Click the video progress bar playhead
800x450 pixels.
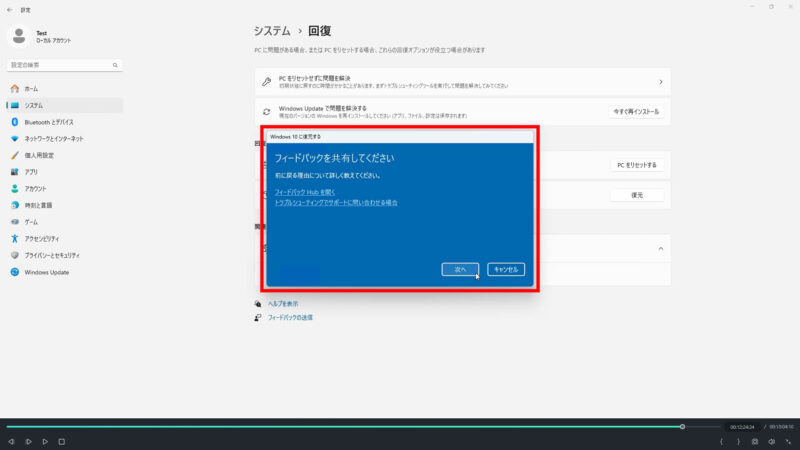coord(682,427)
